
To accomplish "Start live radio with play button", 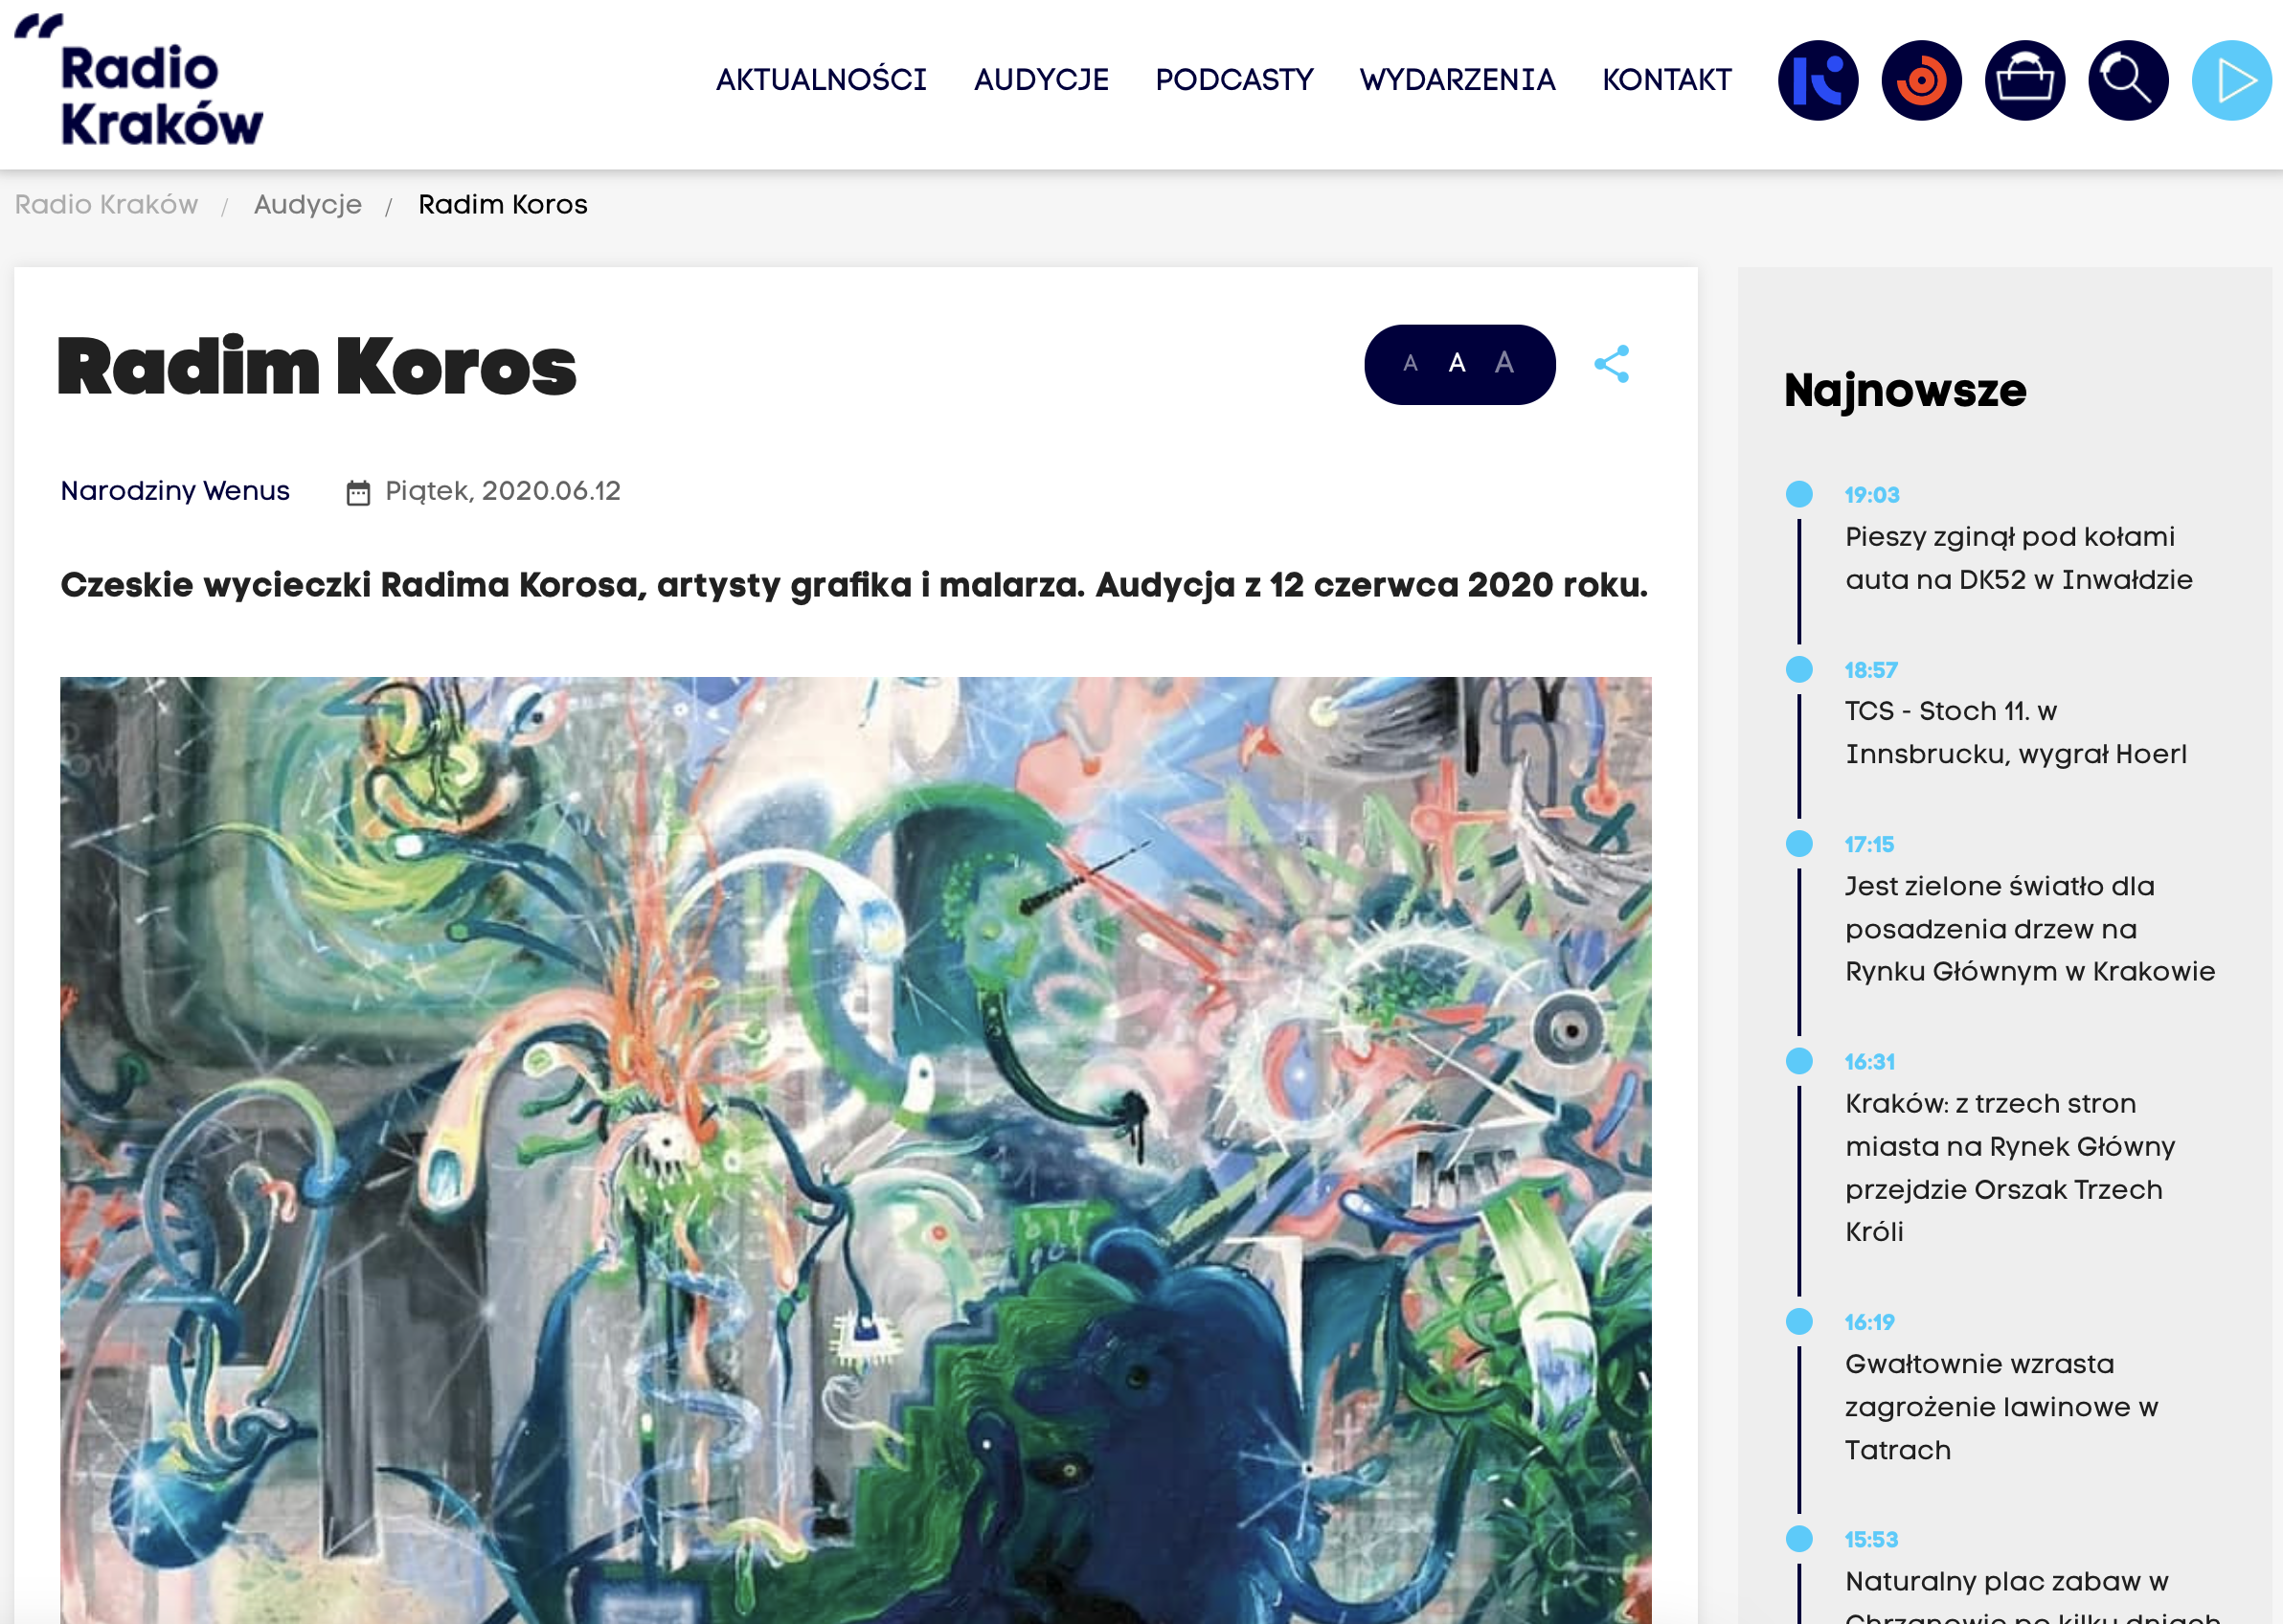I will point(2232,80).
